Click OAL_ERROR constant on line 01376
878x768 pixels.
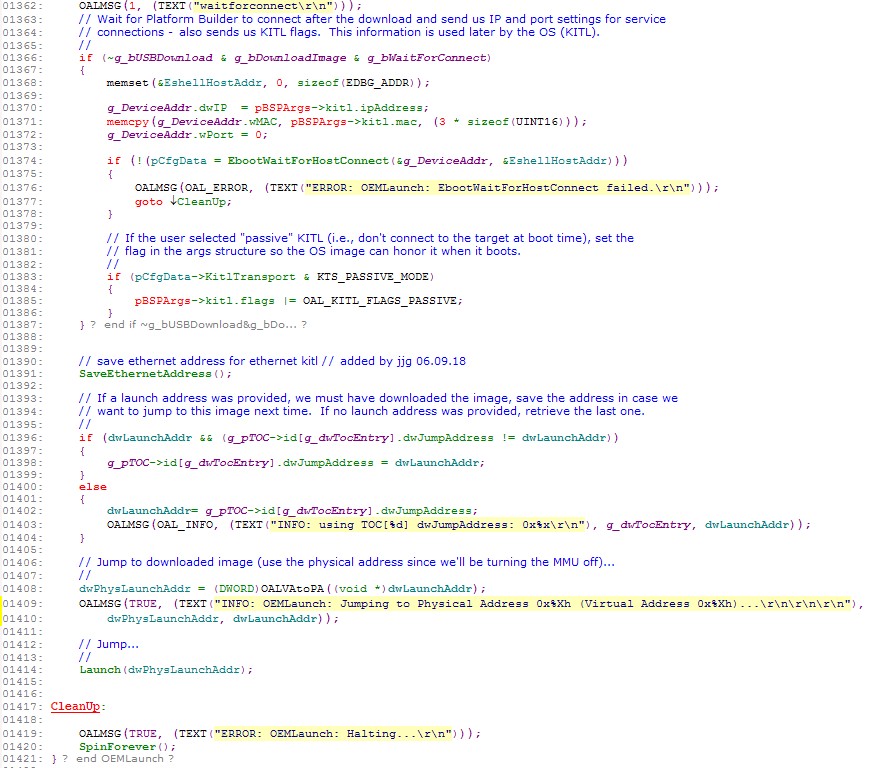click(x=216, y=188)
